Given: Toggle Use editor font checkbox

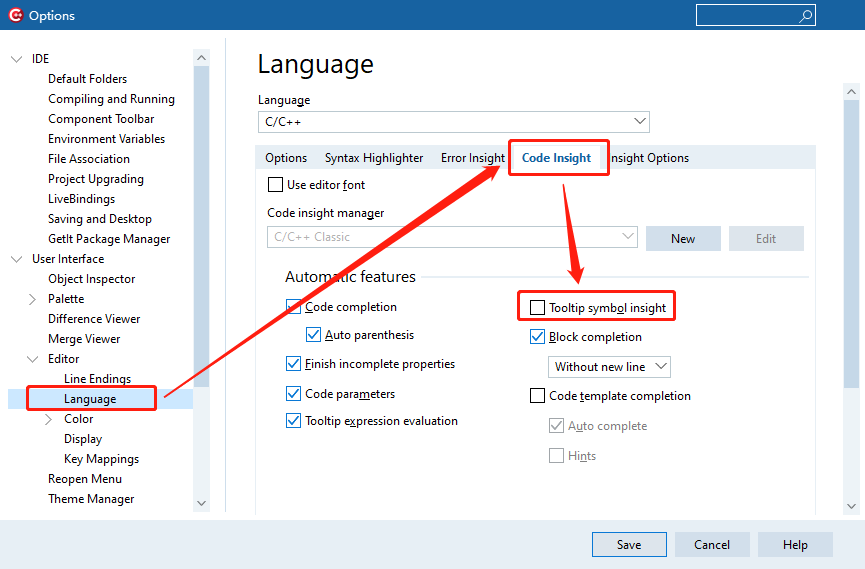Looking at the screenshot, I should click(275, 184).
